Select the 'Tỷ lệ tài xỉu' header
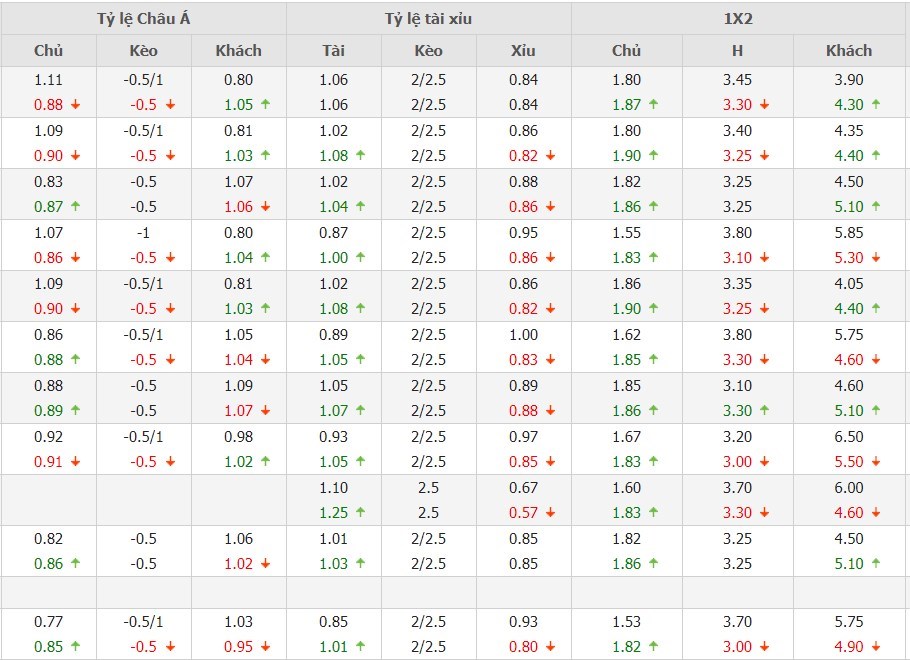Viewport: 910px width, 660px height. click(428, 17)
